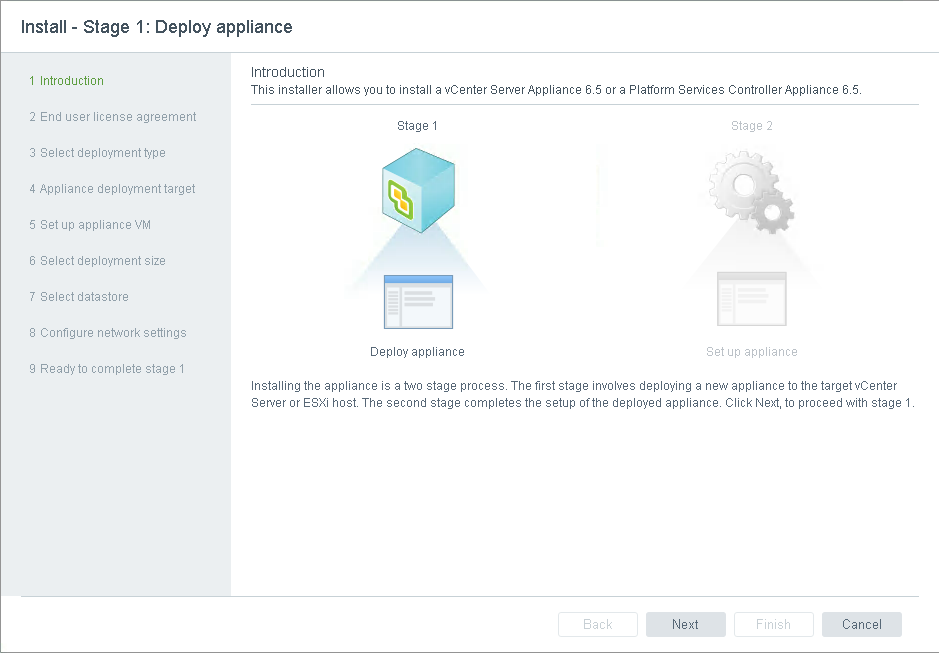This screenshot has width=939, height=653.
Task: Click the Introduction heading in main panel
Action: (x=287, y=72)
